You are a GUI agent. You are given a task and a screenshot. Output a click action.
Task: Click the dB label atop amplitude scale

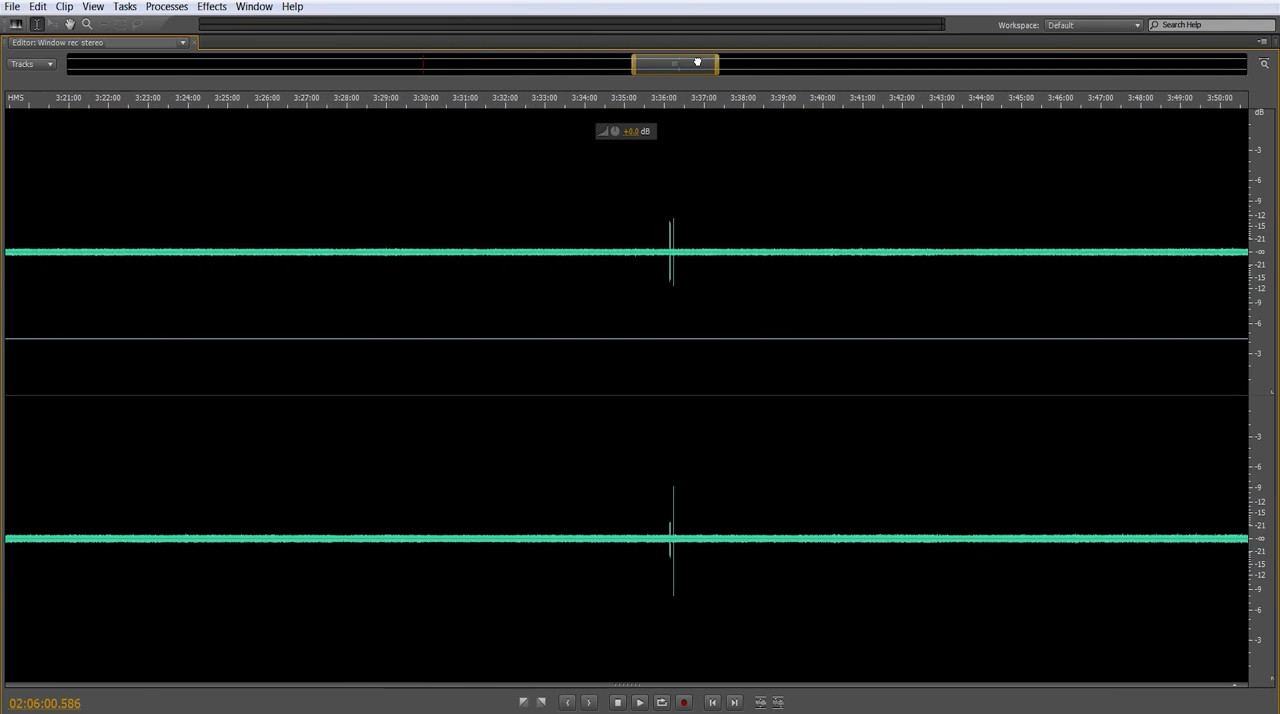click(1259, 112)
